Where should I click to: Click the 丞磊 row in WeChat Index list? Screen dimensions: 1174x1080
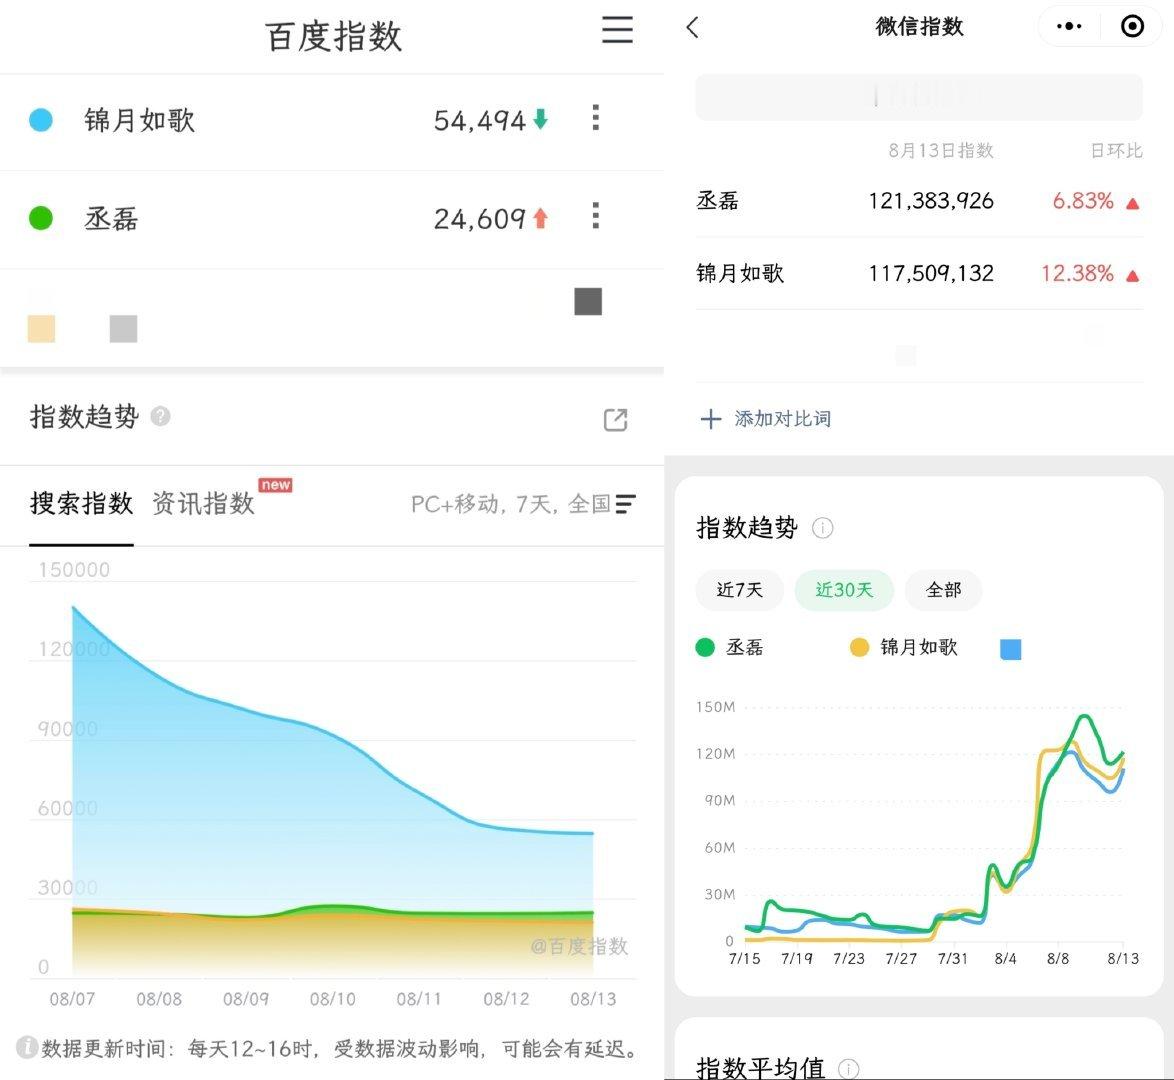tap(919, 201)
